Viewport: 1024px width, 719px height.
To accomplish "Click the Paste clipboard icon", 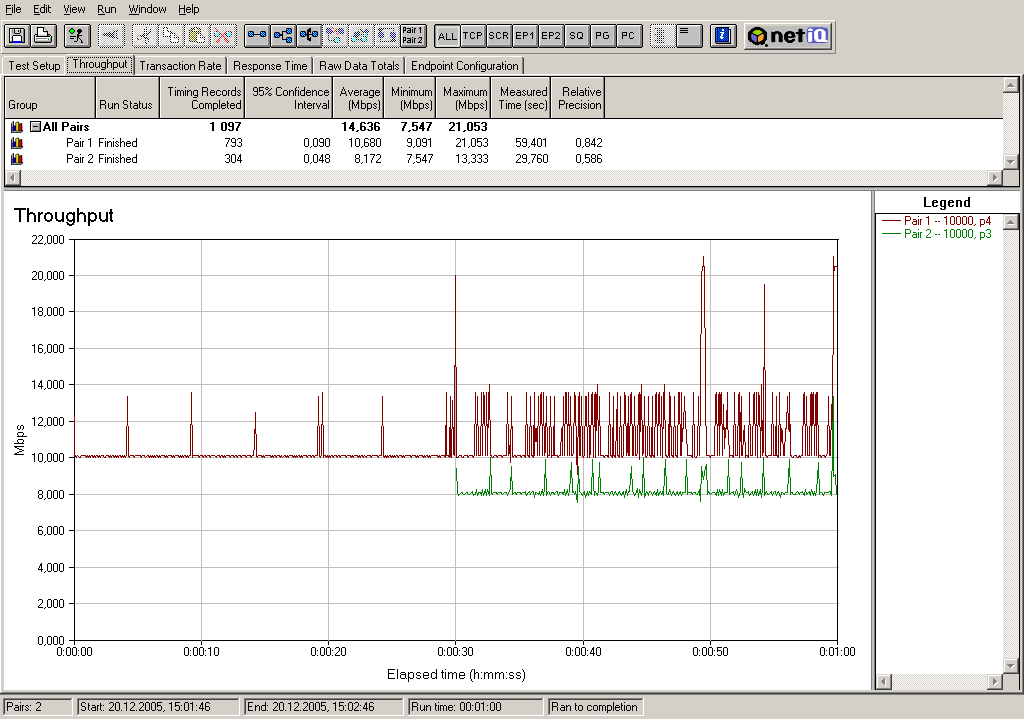I will [198, 36].
